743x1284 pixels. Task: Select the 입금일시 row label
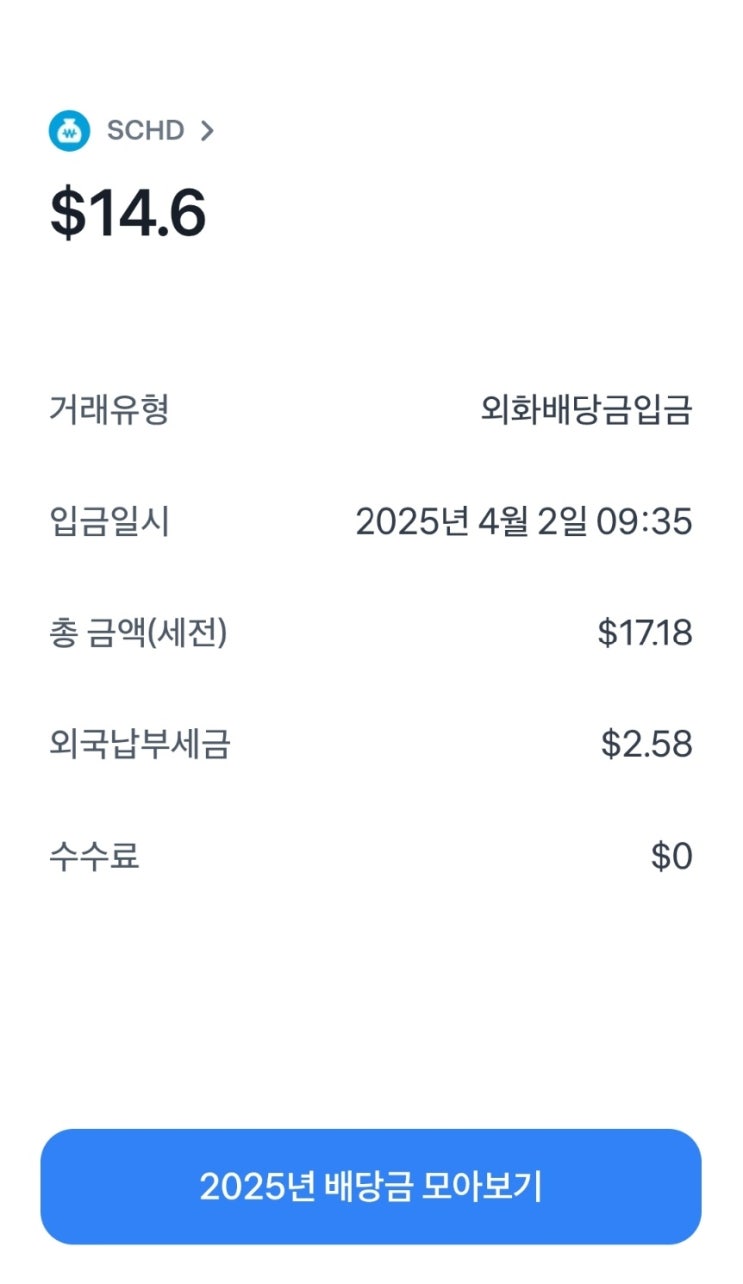tap(108, 522)
